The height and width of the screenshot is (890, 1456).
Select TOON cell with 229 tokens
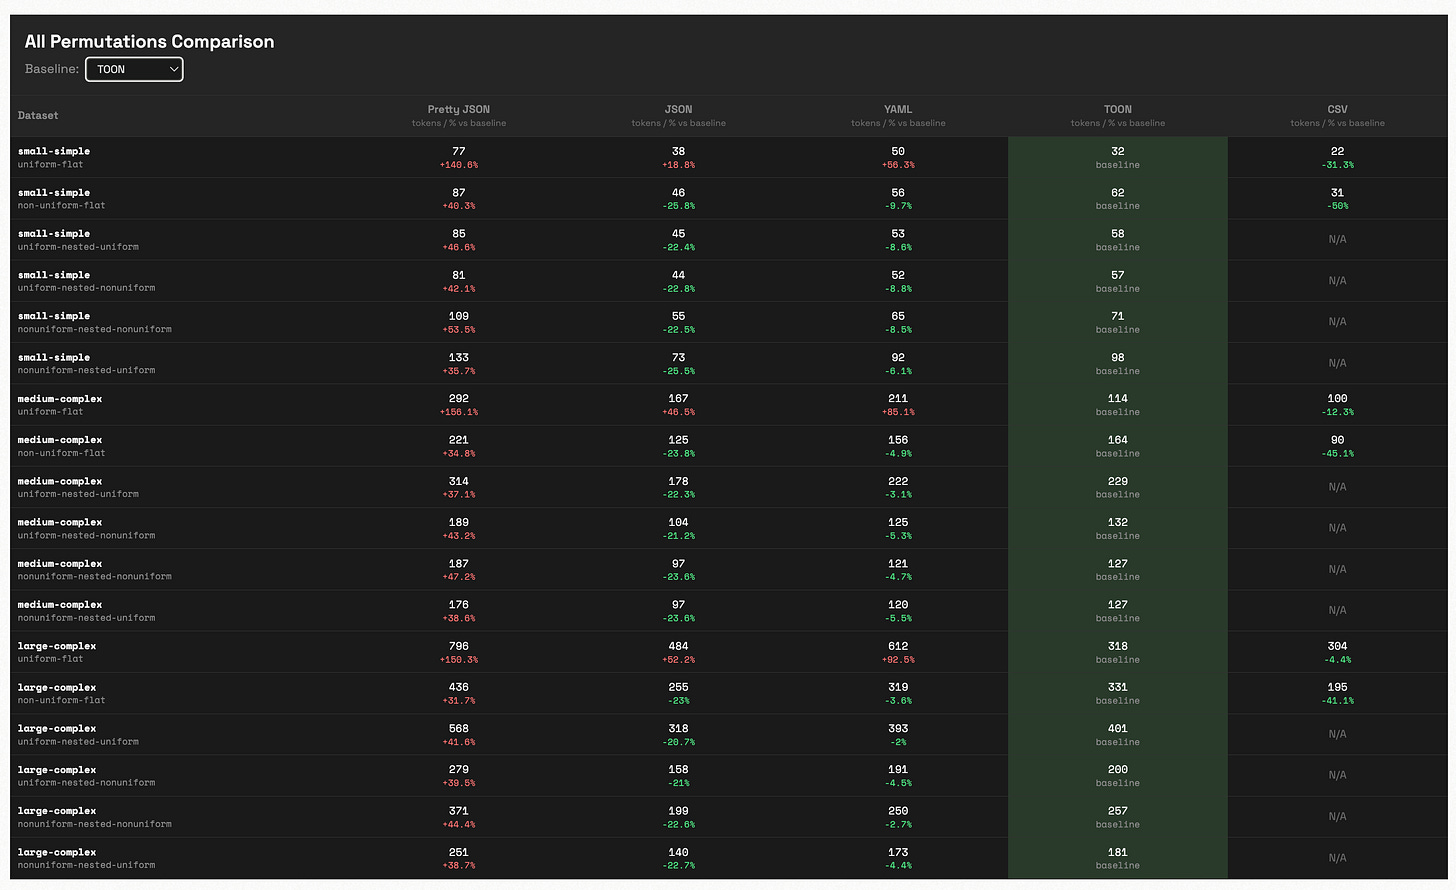[1118, 487]
